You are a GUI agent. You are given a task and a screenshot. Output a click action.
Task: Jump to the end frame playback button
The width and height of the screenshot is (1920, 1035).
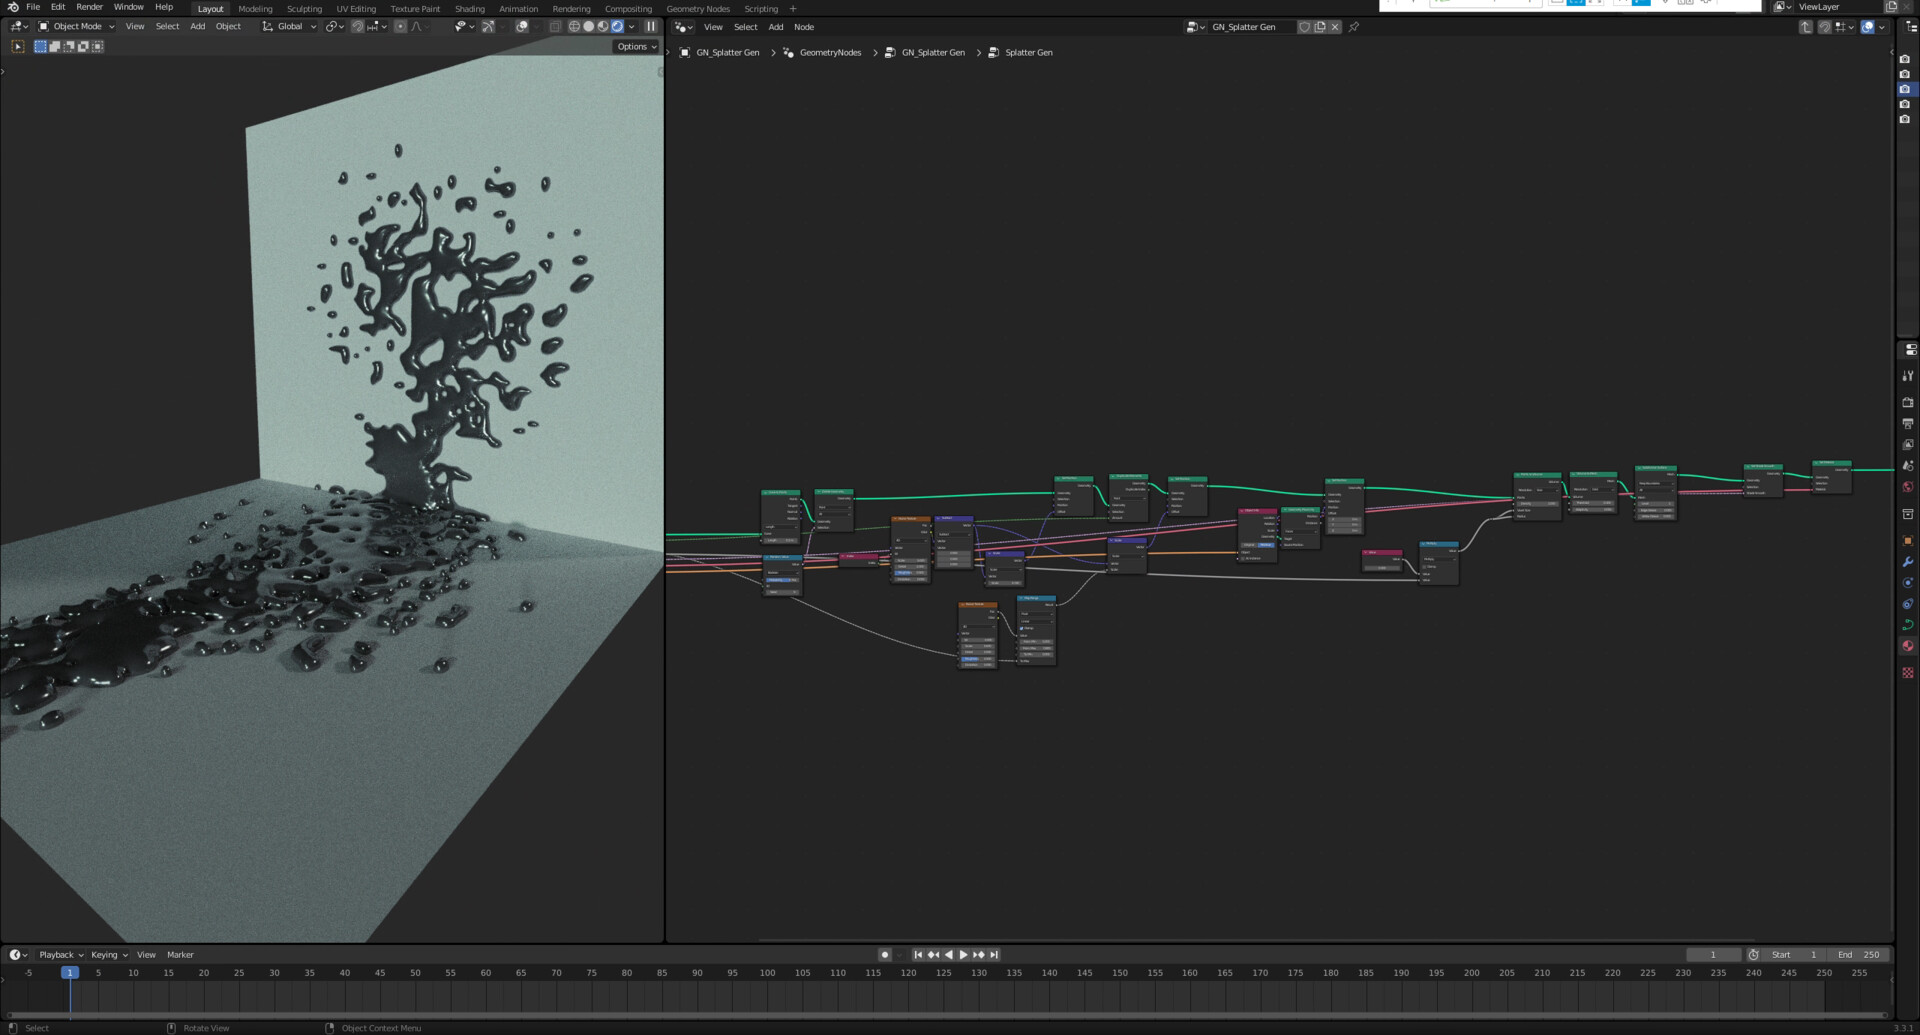[993, 955]
